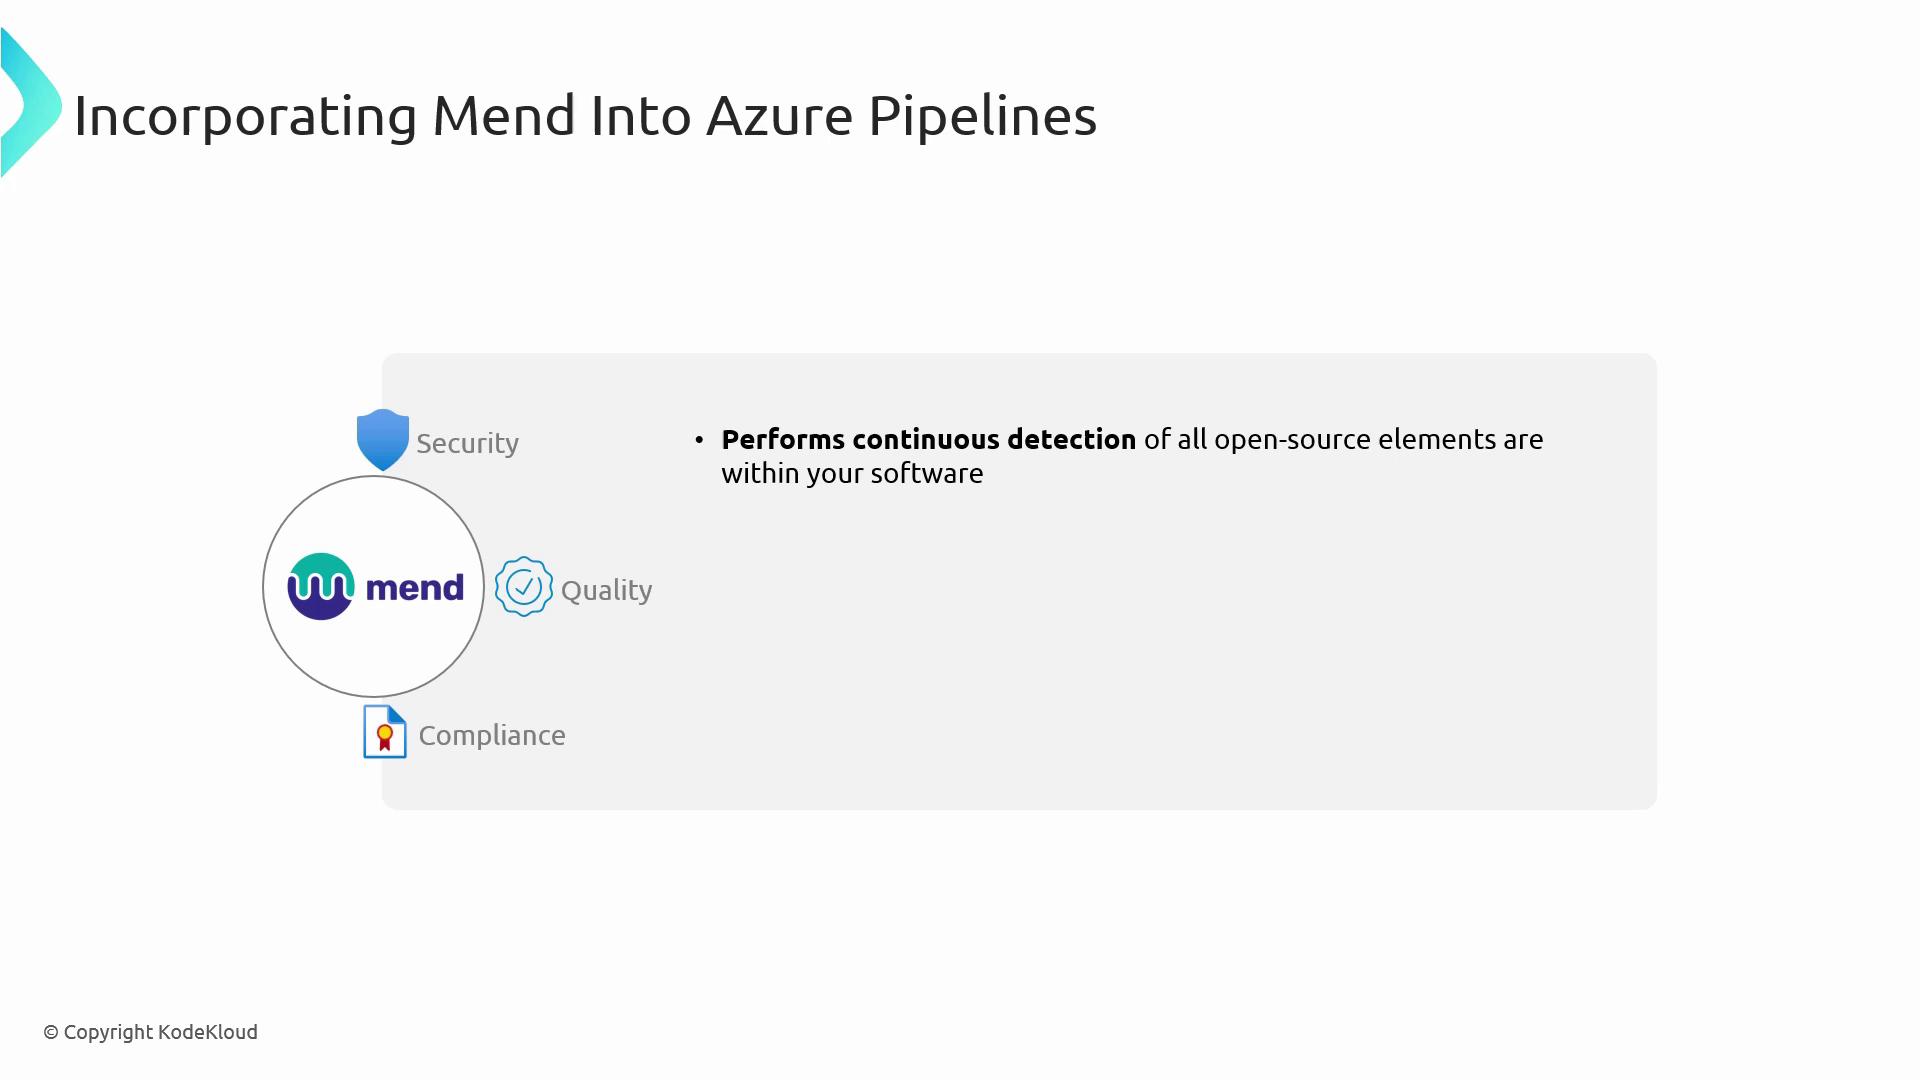Screen dimensions: 1920x1080
Task: Click the Quality checkmark badge icon
Action: coord(523,587)
